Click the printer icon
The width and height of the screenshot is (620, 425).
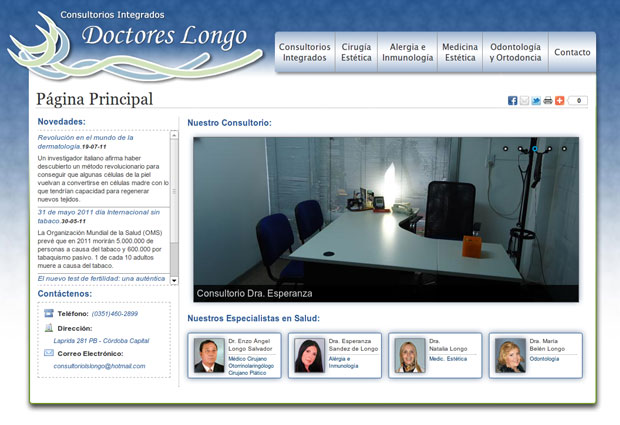(x=548, y=100)
